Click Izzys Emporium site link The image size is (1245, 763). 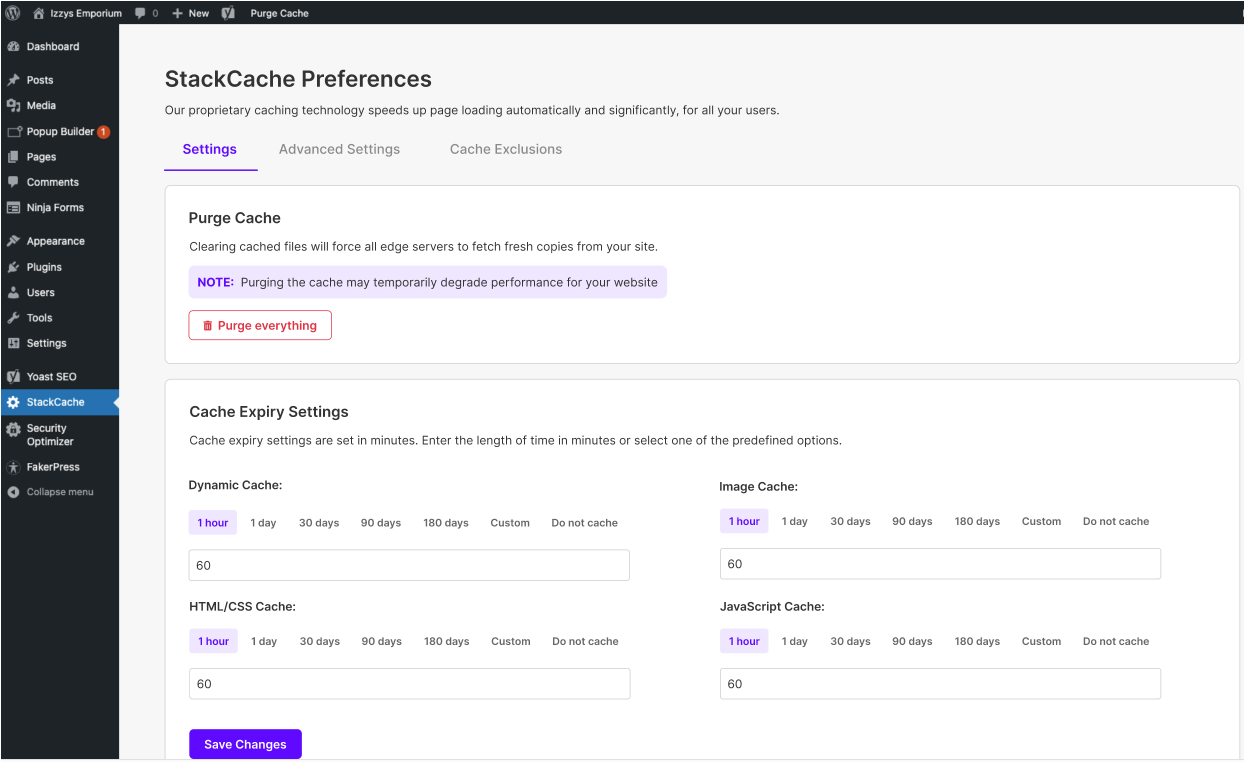click(x=86, y=13)
